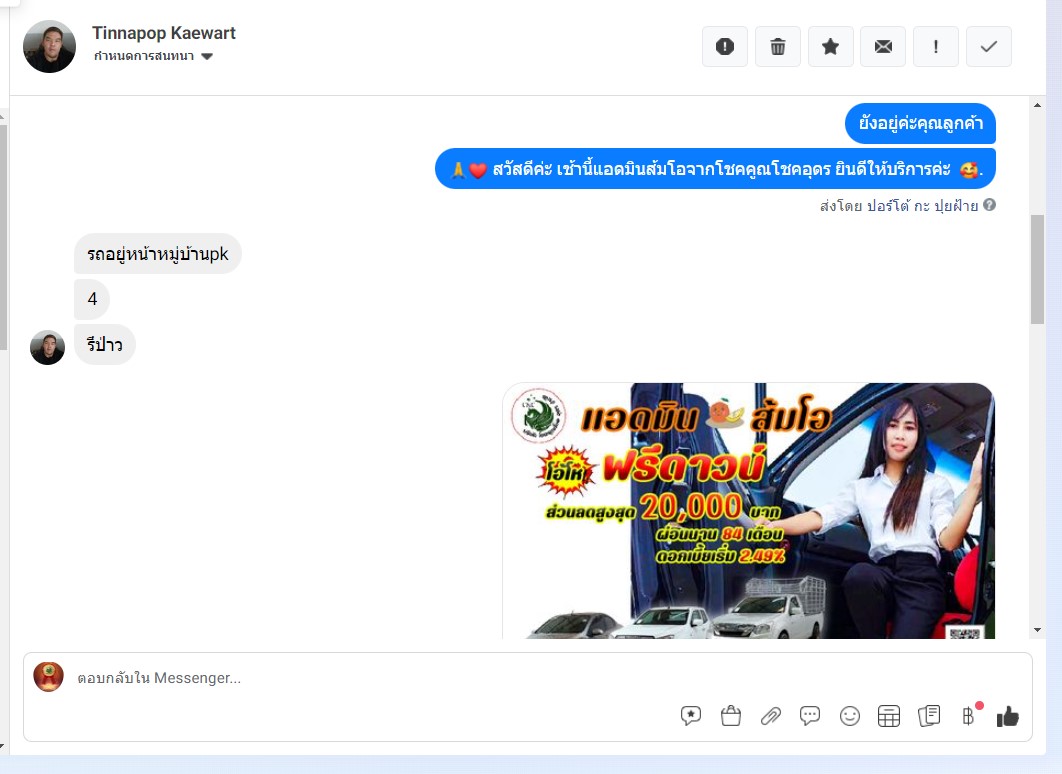The width and height of the screenshot is (1062, 774).
Task: Click chat scrollbar down arrow
Action: tap(1038, 630)
